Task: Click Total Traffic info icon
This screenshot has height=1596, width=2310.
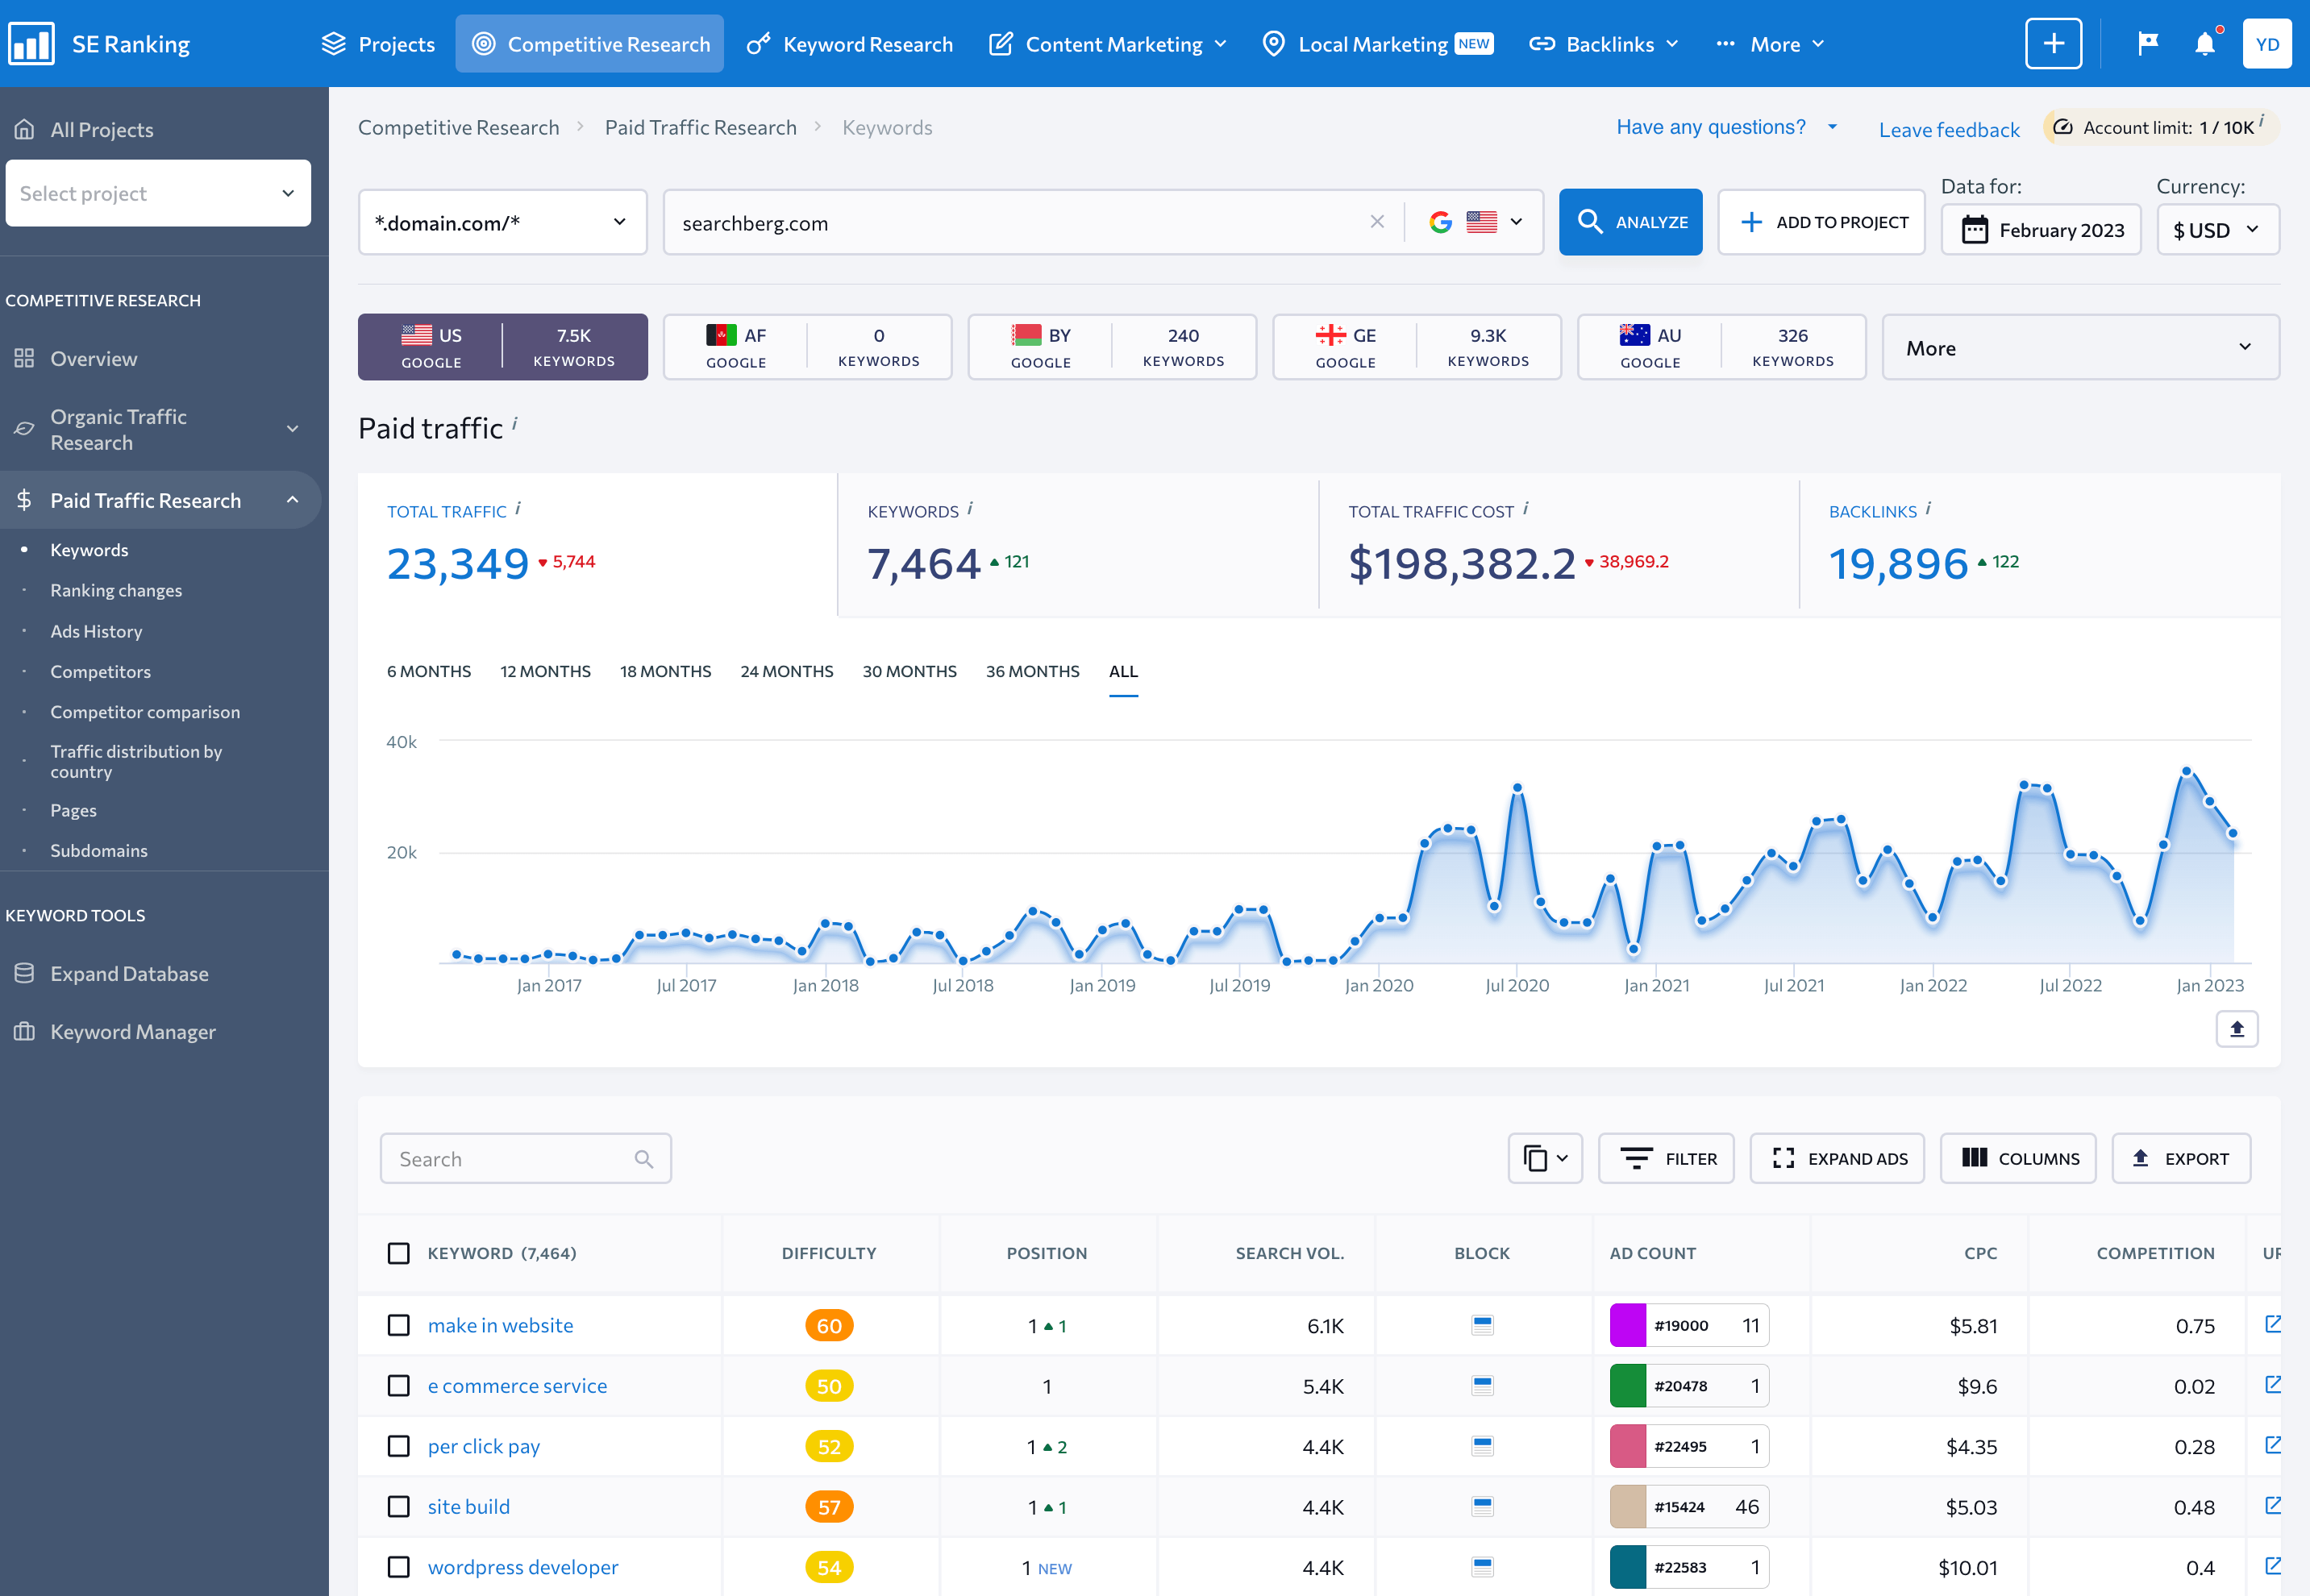Action: click(518, 509)
